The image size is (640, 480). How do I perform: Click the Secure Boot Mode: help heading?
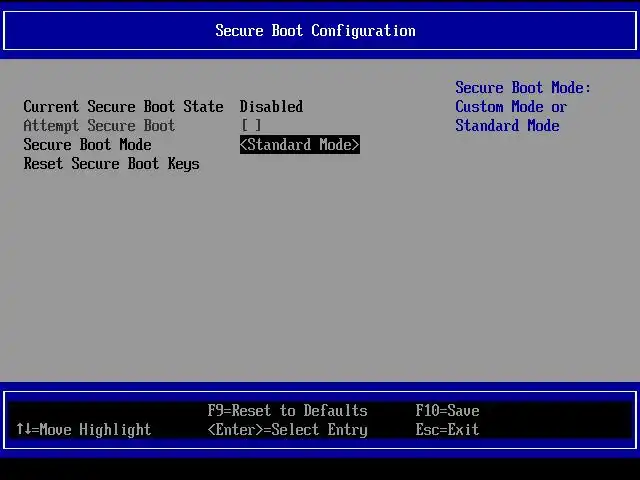tap(523, 87)
